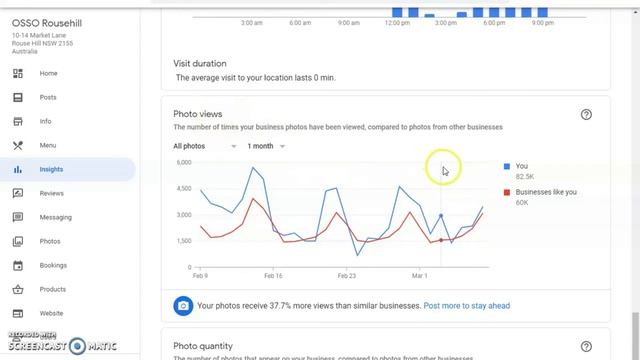Click the Photo views heading
Image resolution: width=640 pixels, height=360 pixels.
click(x=198, y=114)
